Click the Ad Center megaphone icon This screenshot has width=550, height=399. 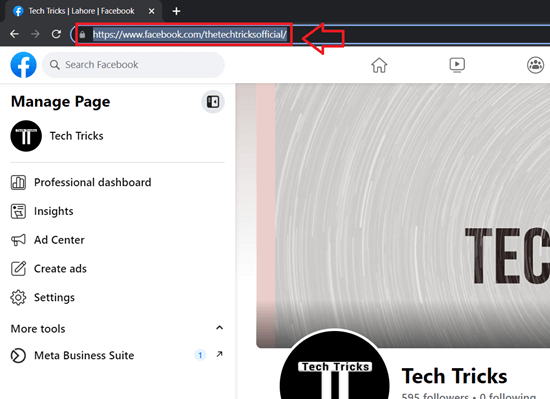point(18,240)
